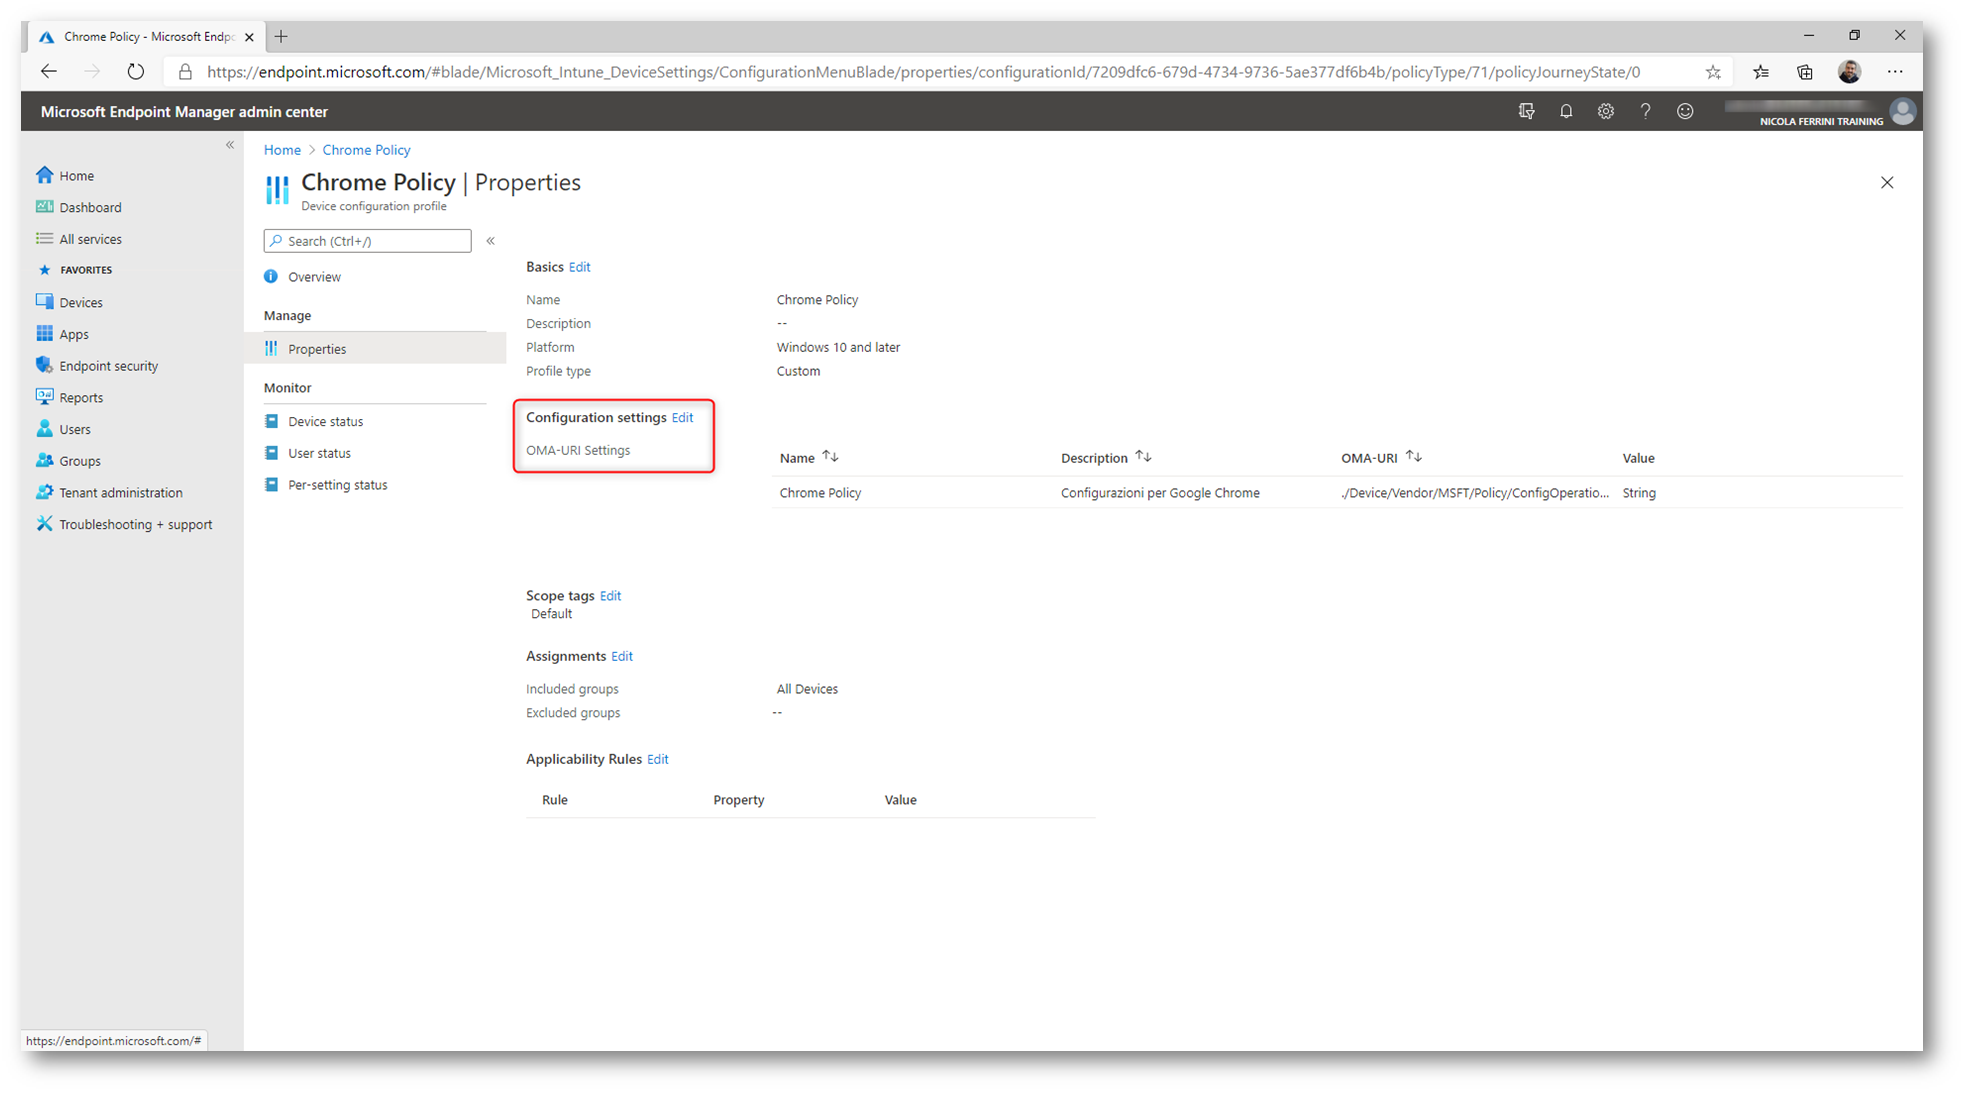
Task: Open User status under Monitor
Action: tap(319, 453)
